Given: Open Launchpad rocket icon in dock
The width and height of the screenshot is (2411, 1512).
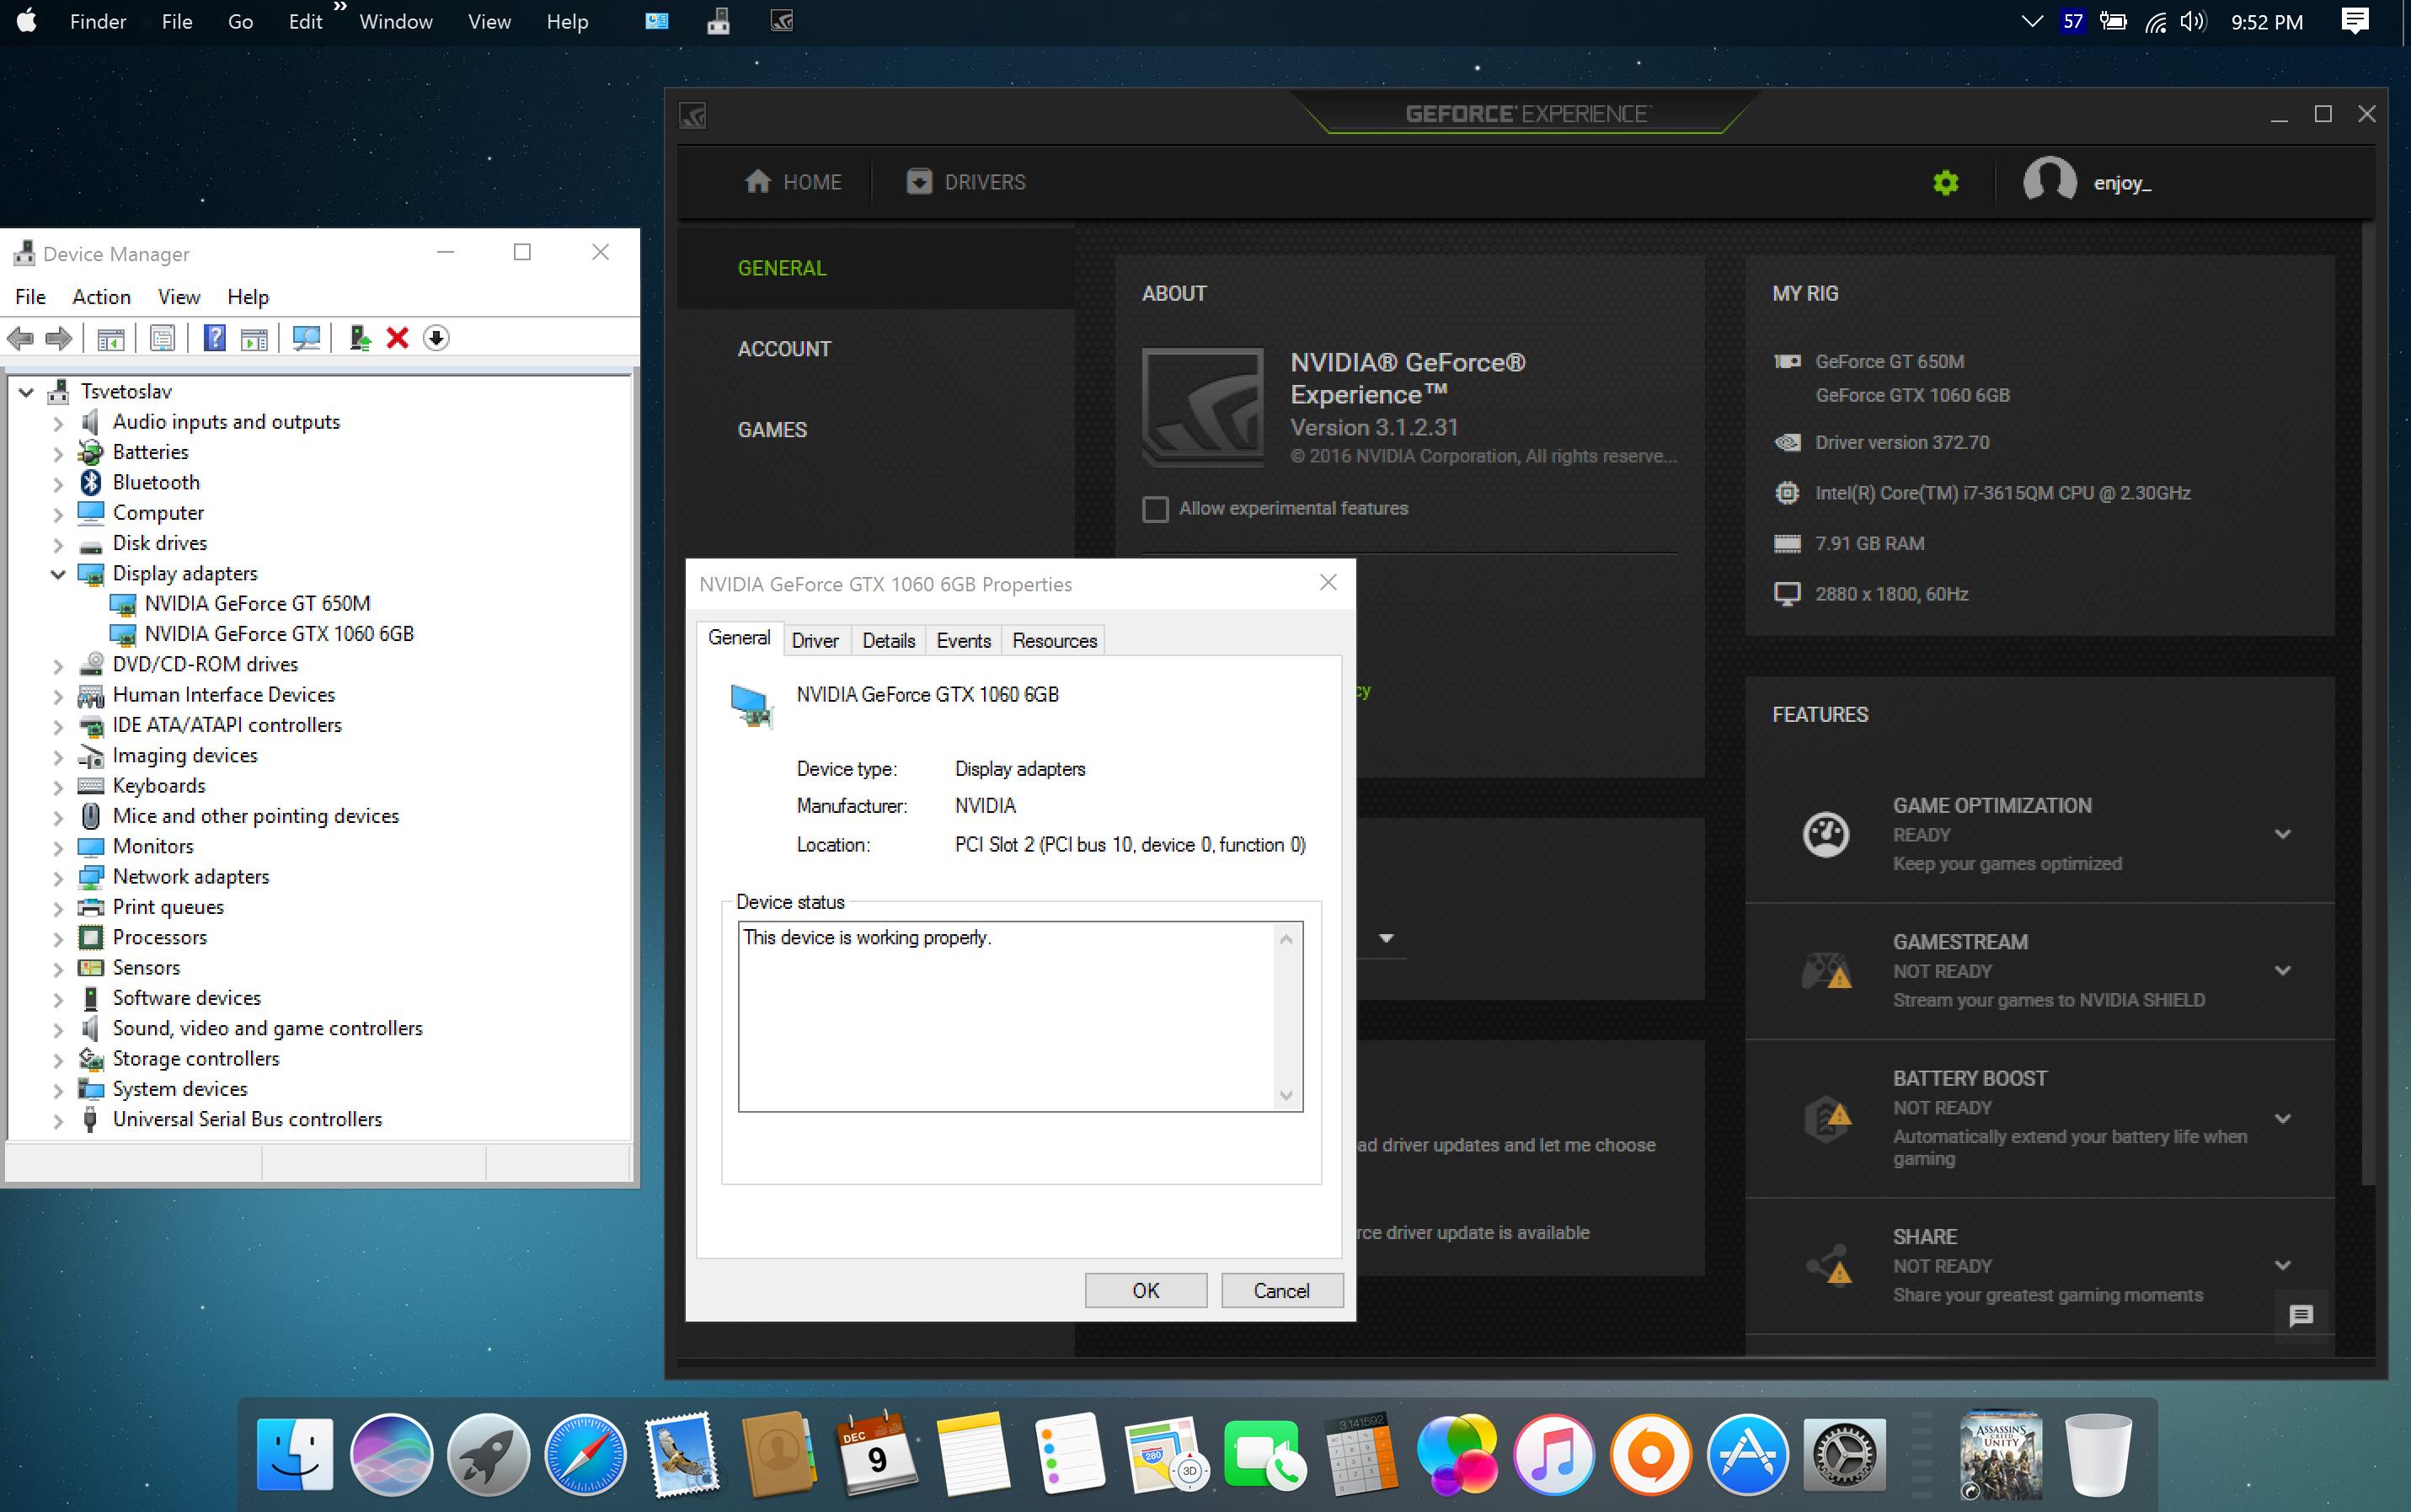Looking at the screenshot, I should pyautogui.click(x=488, y=1455).
